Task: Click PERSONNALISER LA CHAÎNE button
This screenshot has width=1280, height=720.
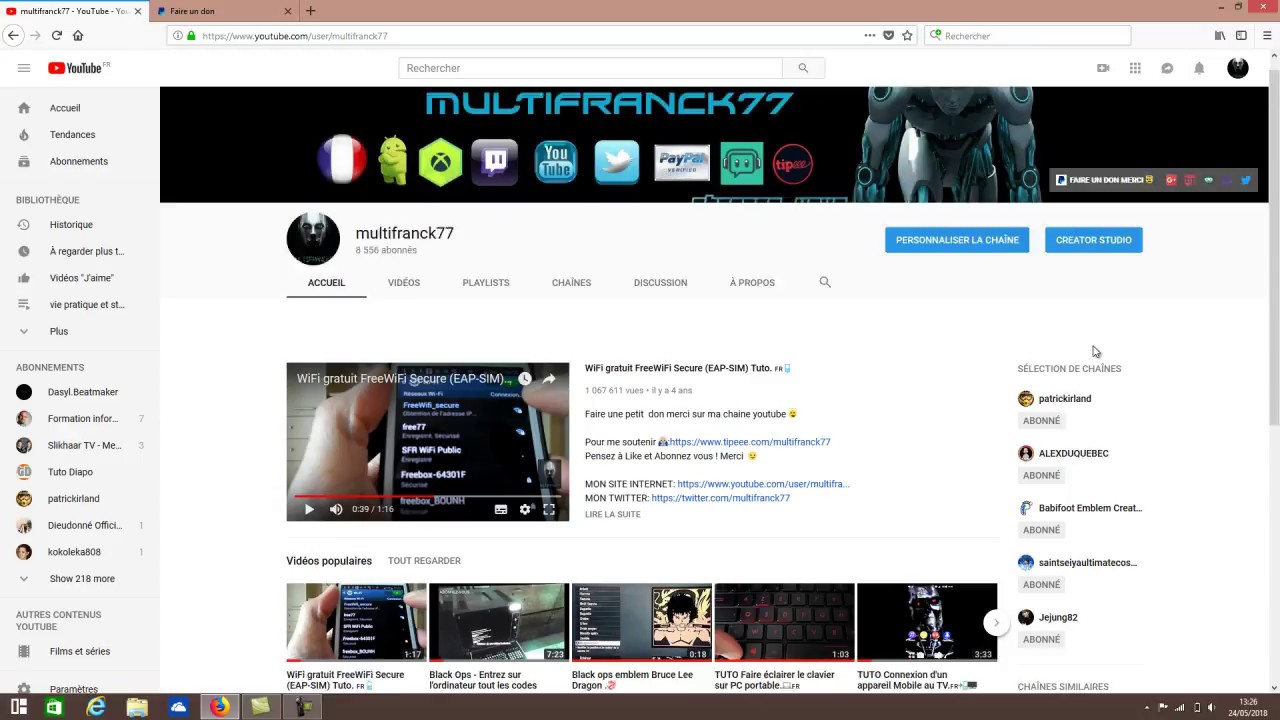Action: (x=957, y=240)
